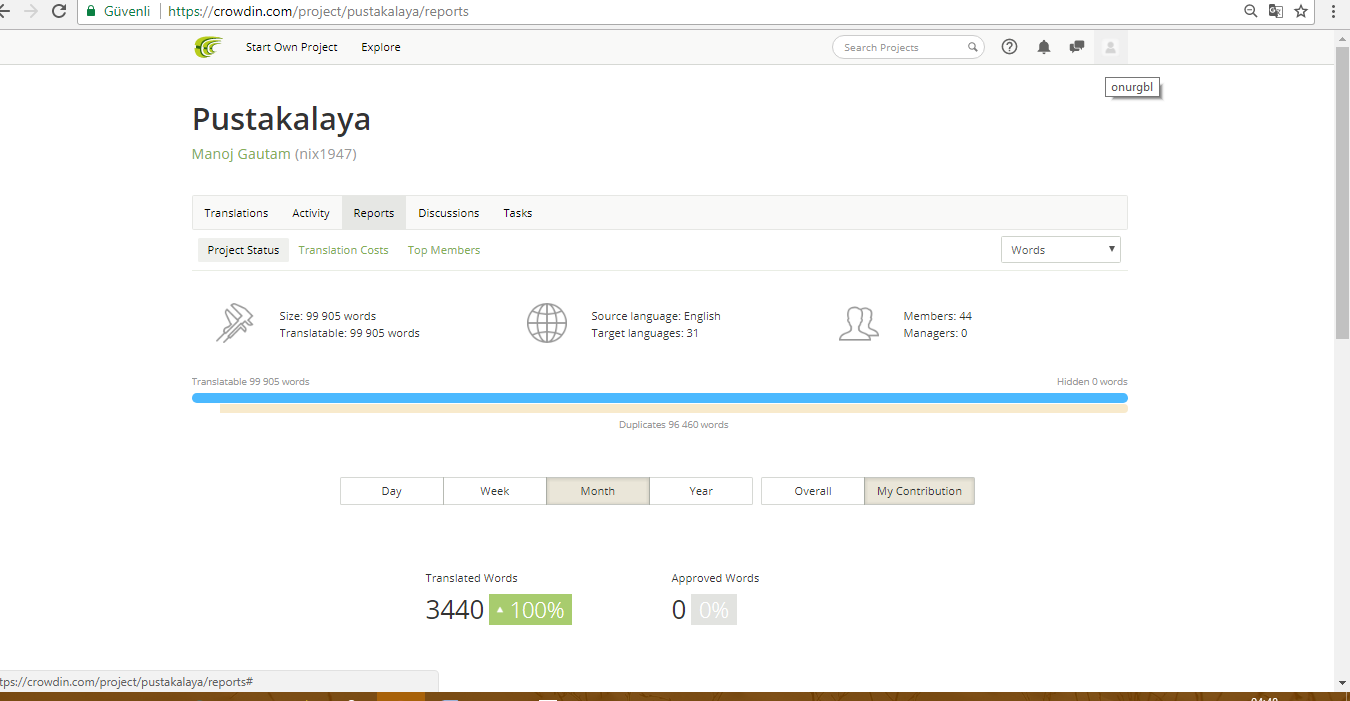Image resolution: width=1350 pixels, height=701 pixels.
Task: Click the 'Hidden 0 words' label
Action: (1092, 382)
